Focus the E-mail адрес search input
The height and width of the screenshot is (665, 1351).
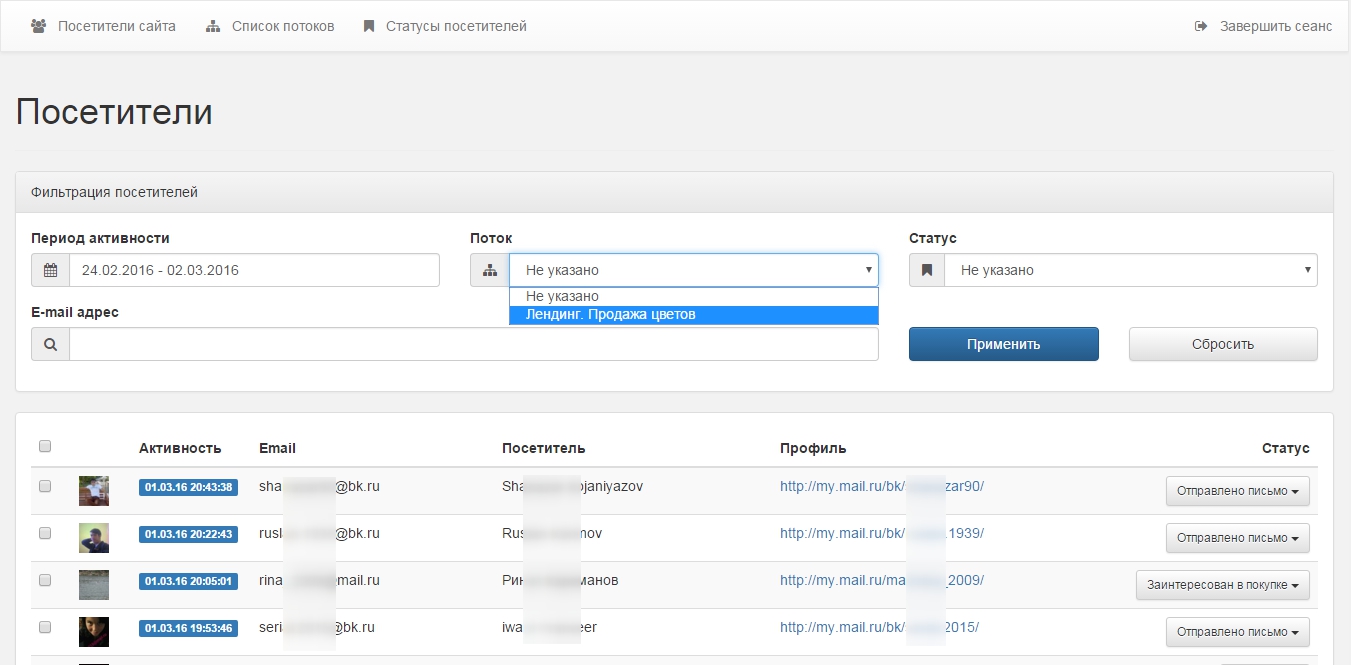[x=473, y=344]
